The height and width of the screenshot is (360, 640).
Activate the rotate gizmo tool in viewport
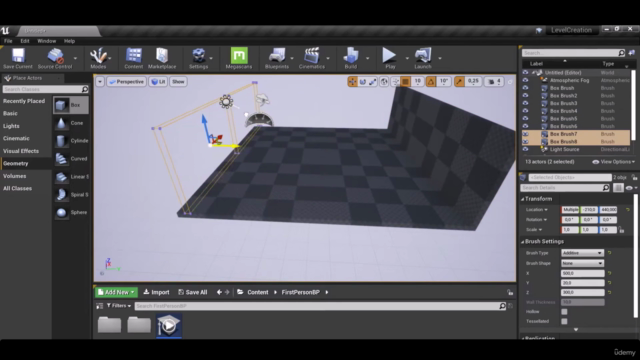362,82
